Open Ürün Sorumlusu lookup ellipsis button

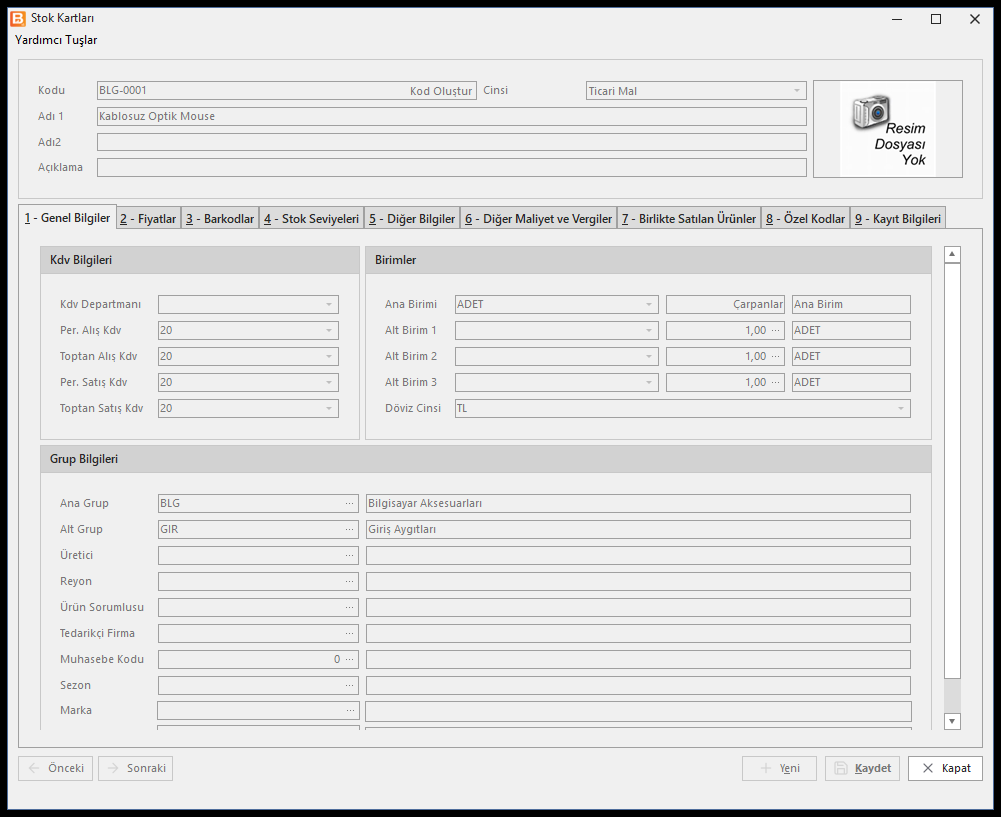(x=349, y=608)
